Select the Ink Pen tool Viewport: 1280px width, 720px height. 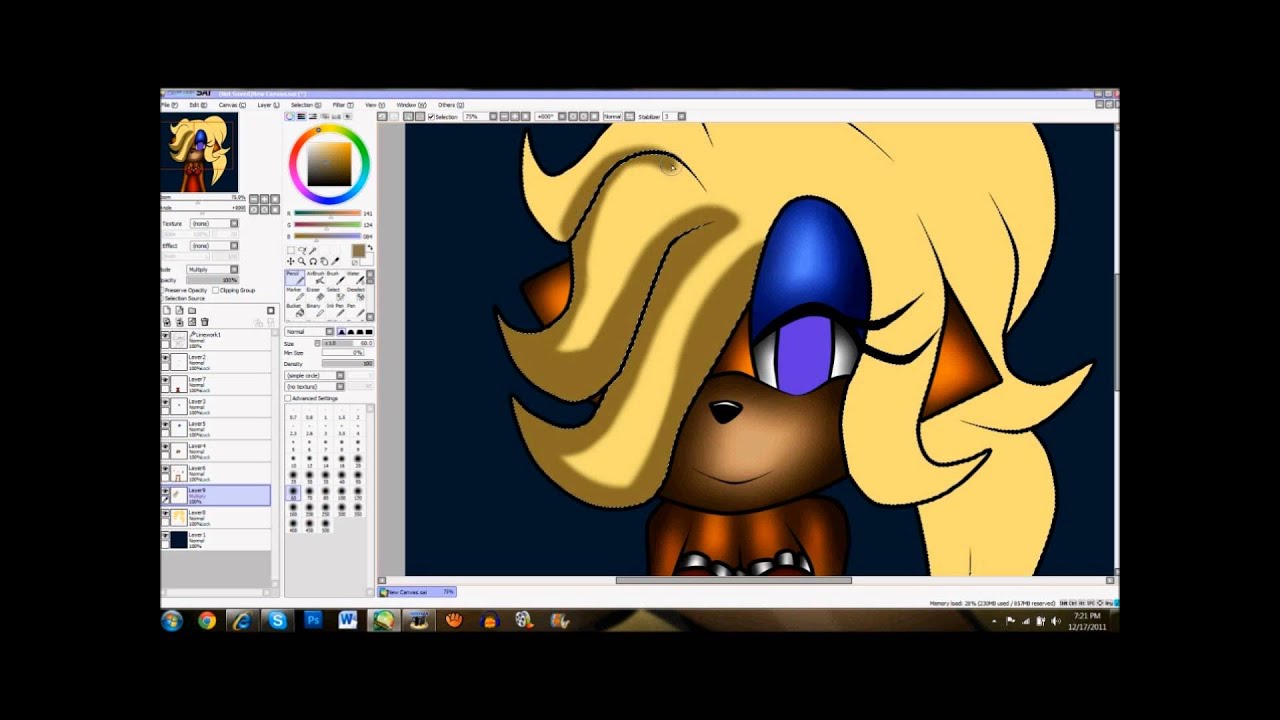(x=336, y=311)
